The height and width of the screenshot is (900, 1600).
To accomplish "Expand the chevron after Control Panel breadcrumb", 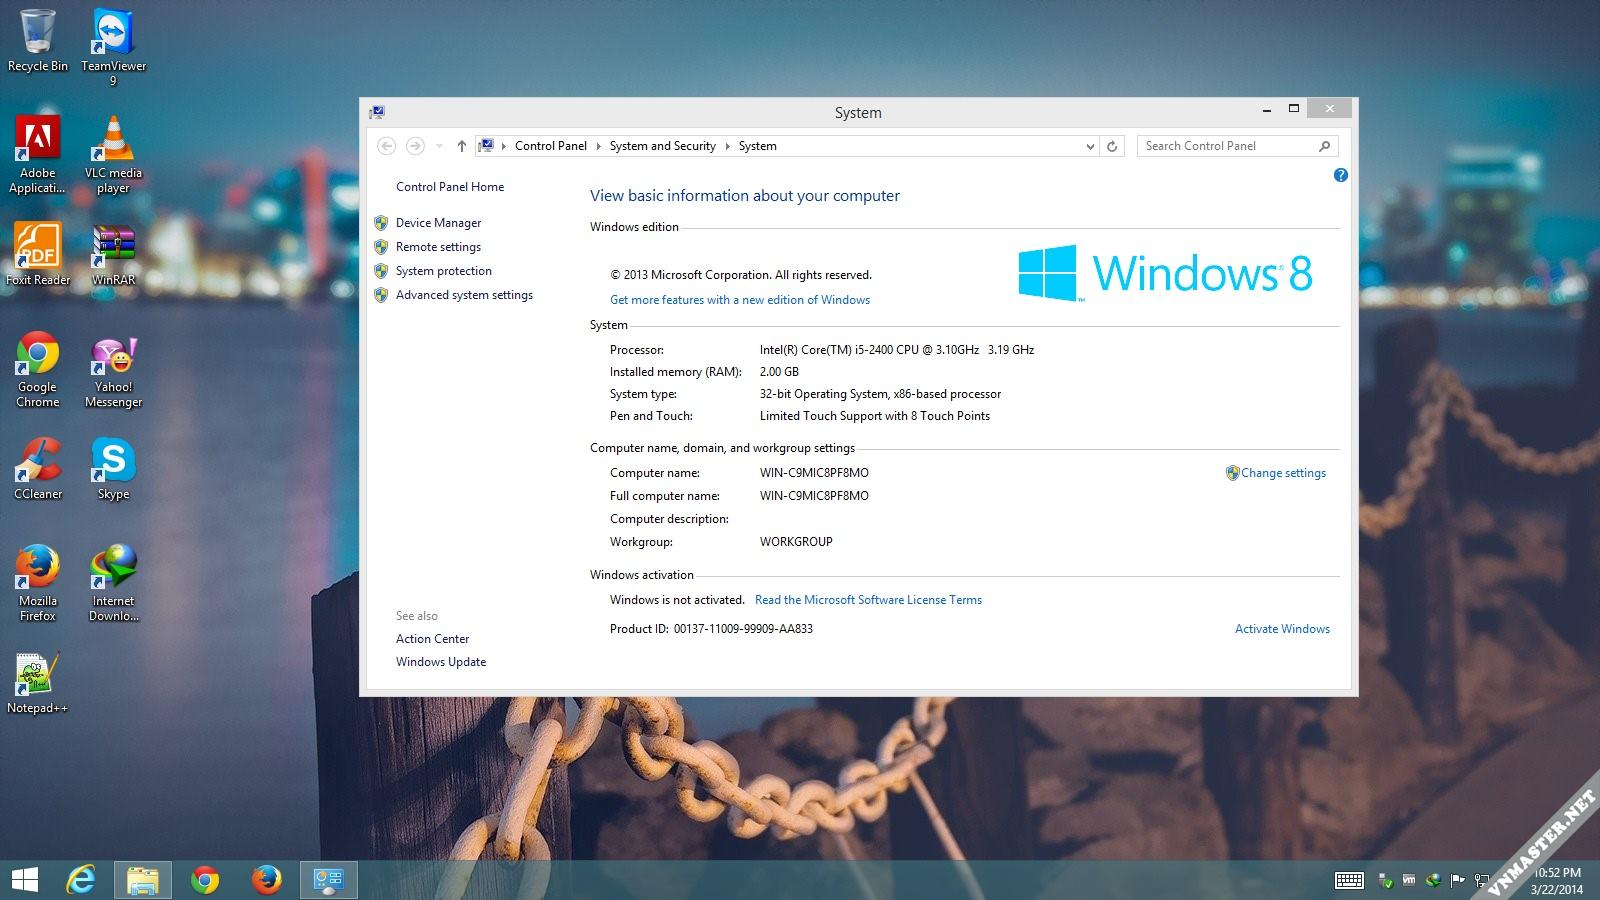I will pos(599,146).
